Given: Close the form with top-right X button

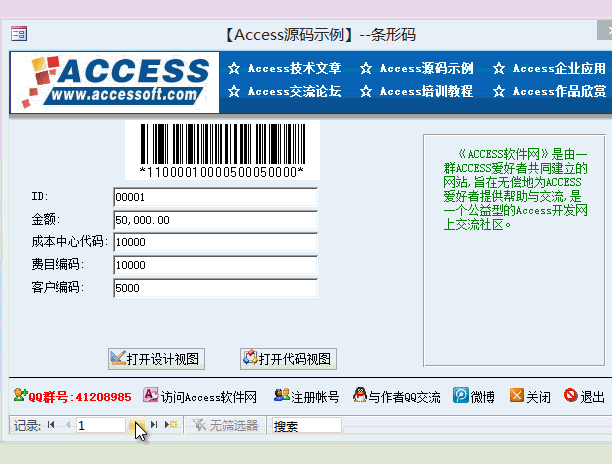Looking at the screenshot, I should (605, 30).
